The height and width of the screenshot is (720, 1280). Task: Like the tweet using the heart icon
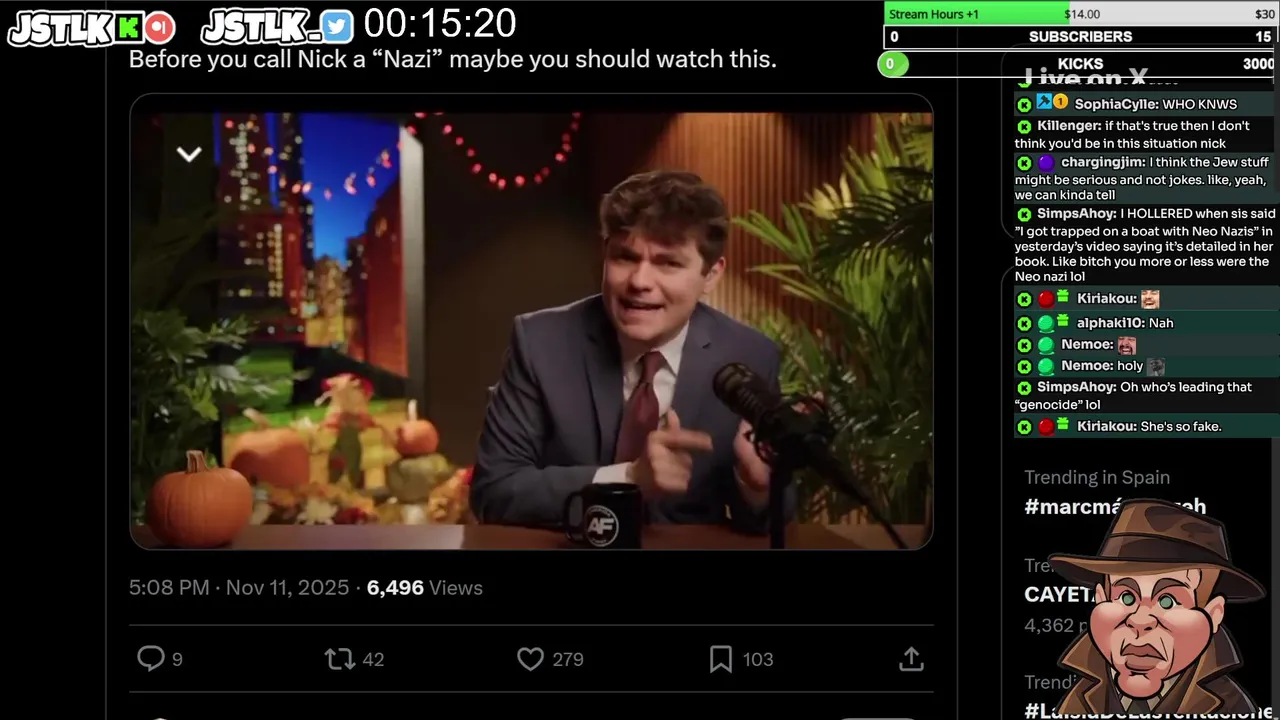click(x=530, y=658)
